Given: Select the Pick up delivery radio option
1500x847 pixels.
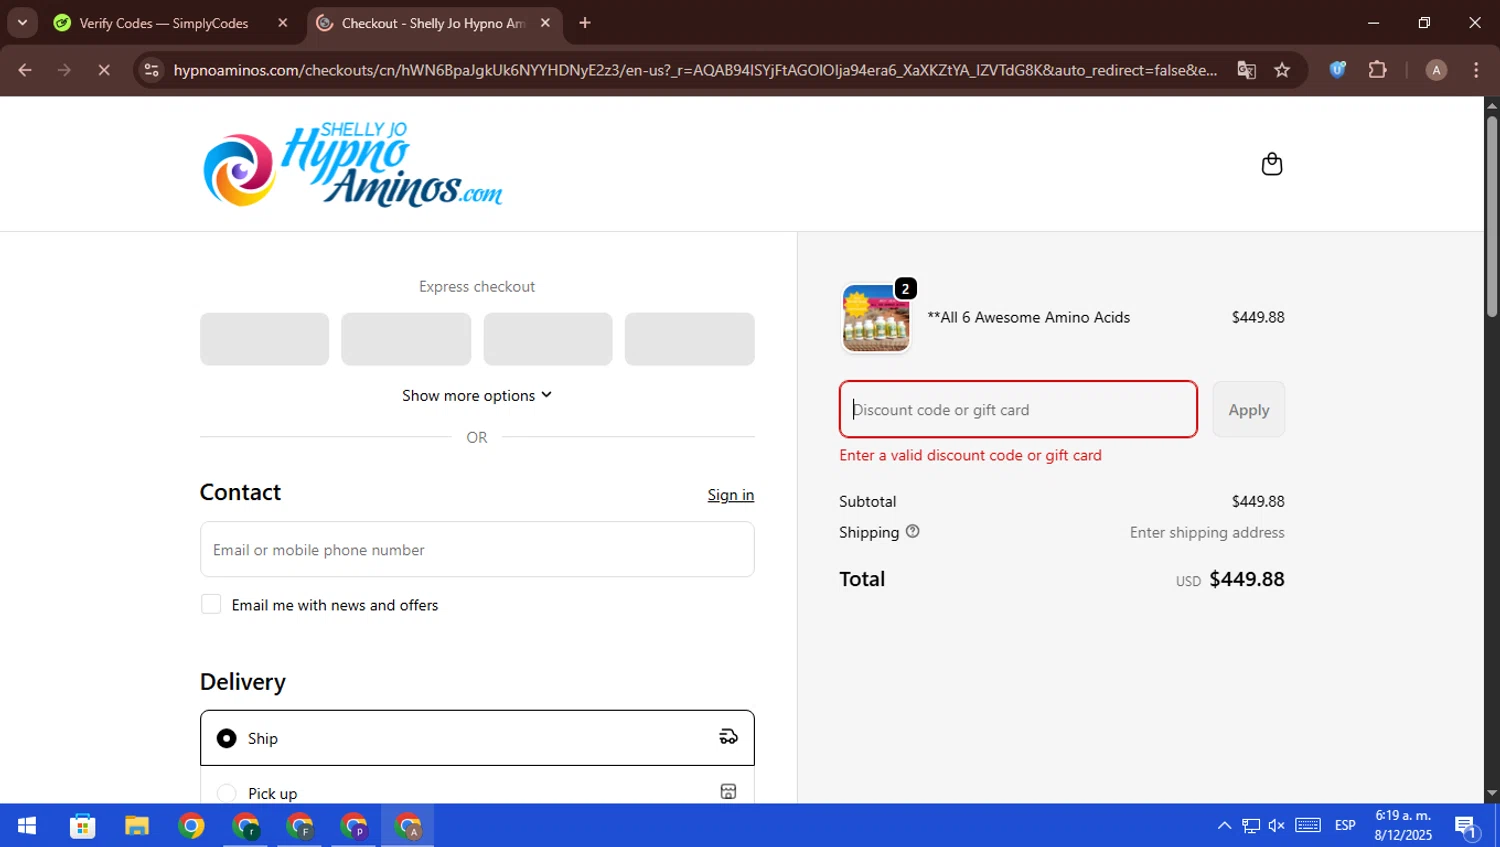Looking at the screenshot, I should point(227,793).
